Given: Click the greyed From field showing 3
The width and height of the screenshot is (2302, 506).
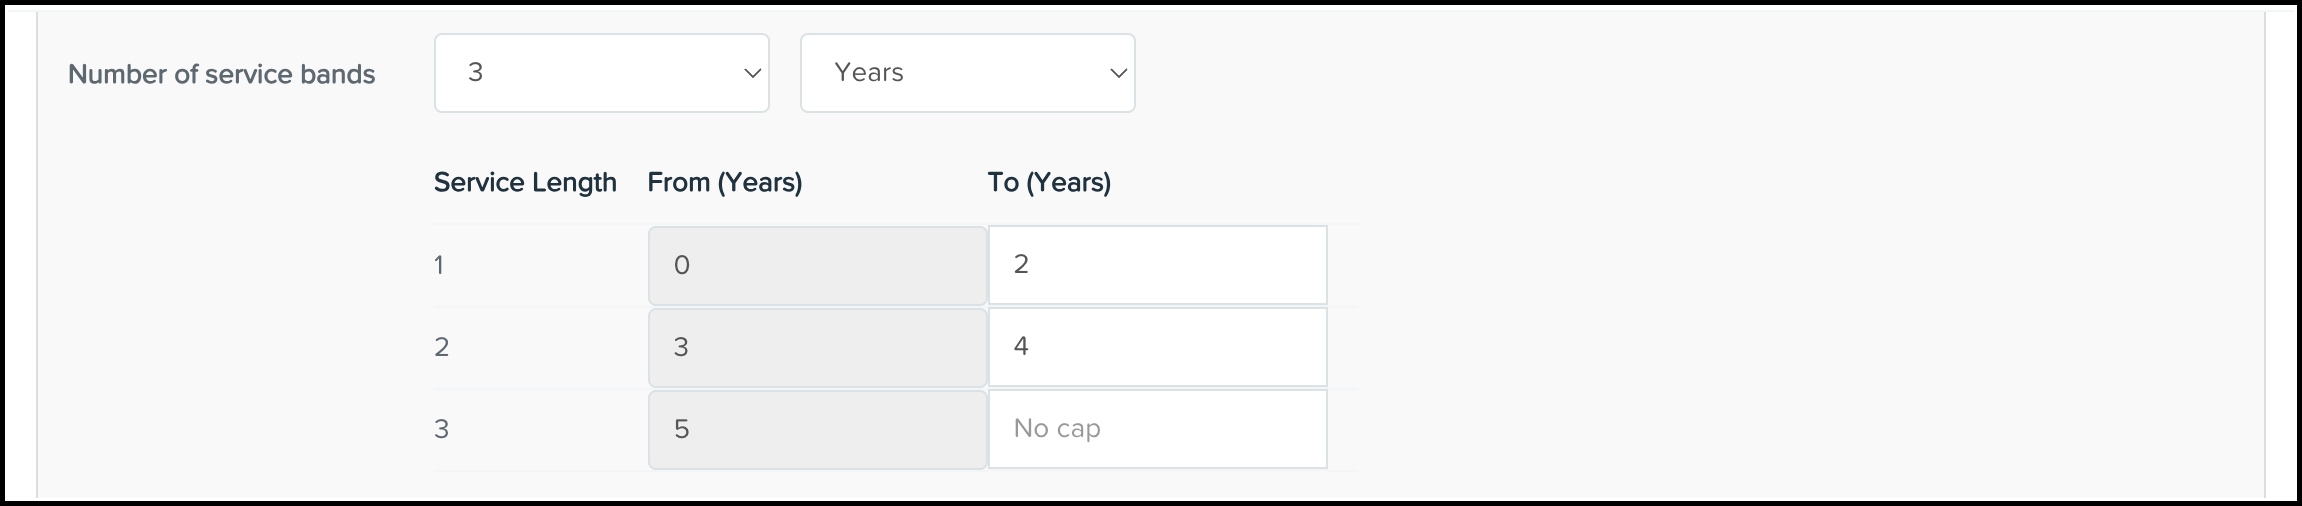Looking at the screenshot, I should [x=817, y=348].
